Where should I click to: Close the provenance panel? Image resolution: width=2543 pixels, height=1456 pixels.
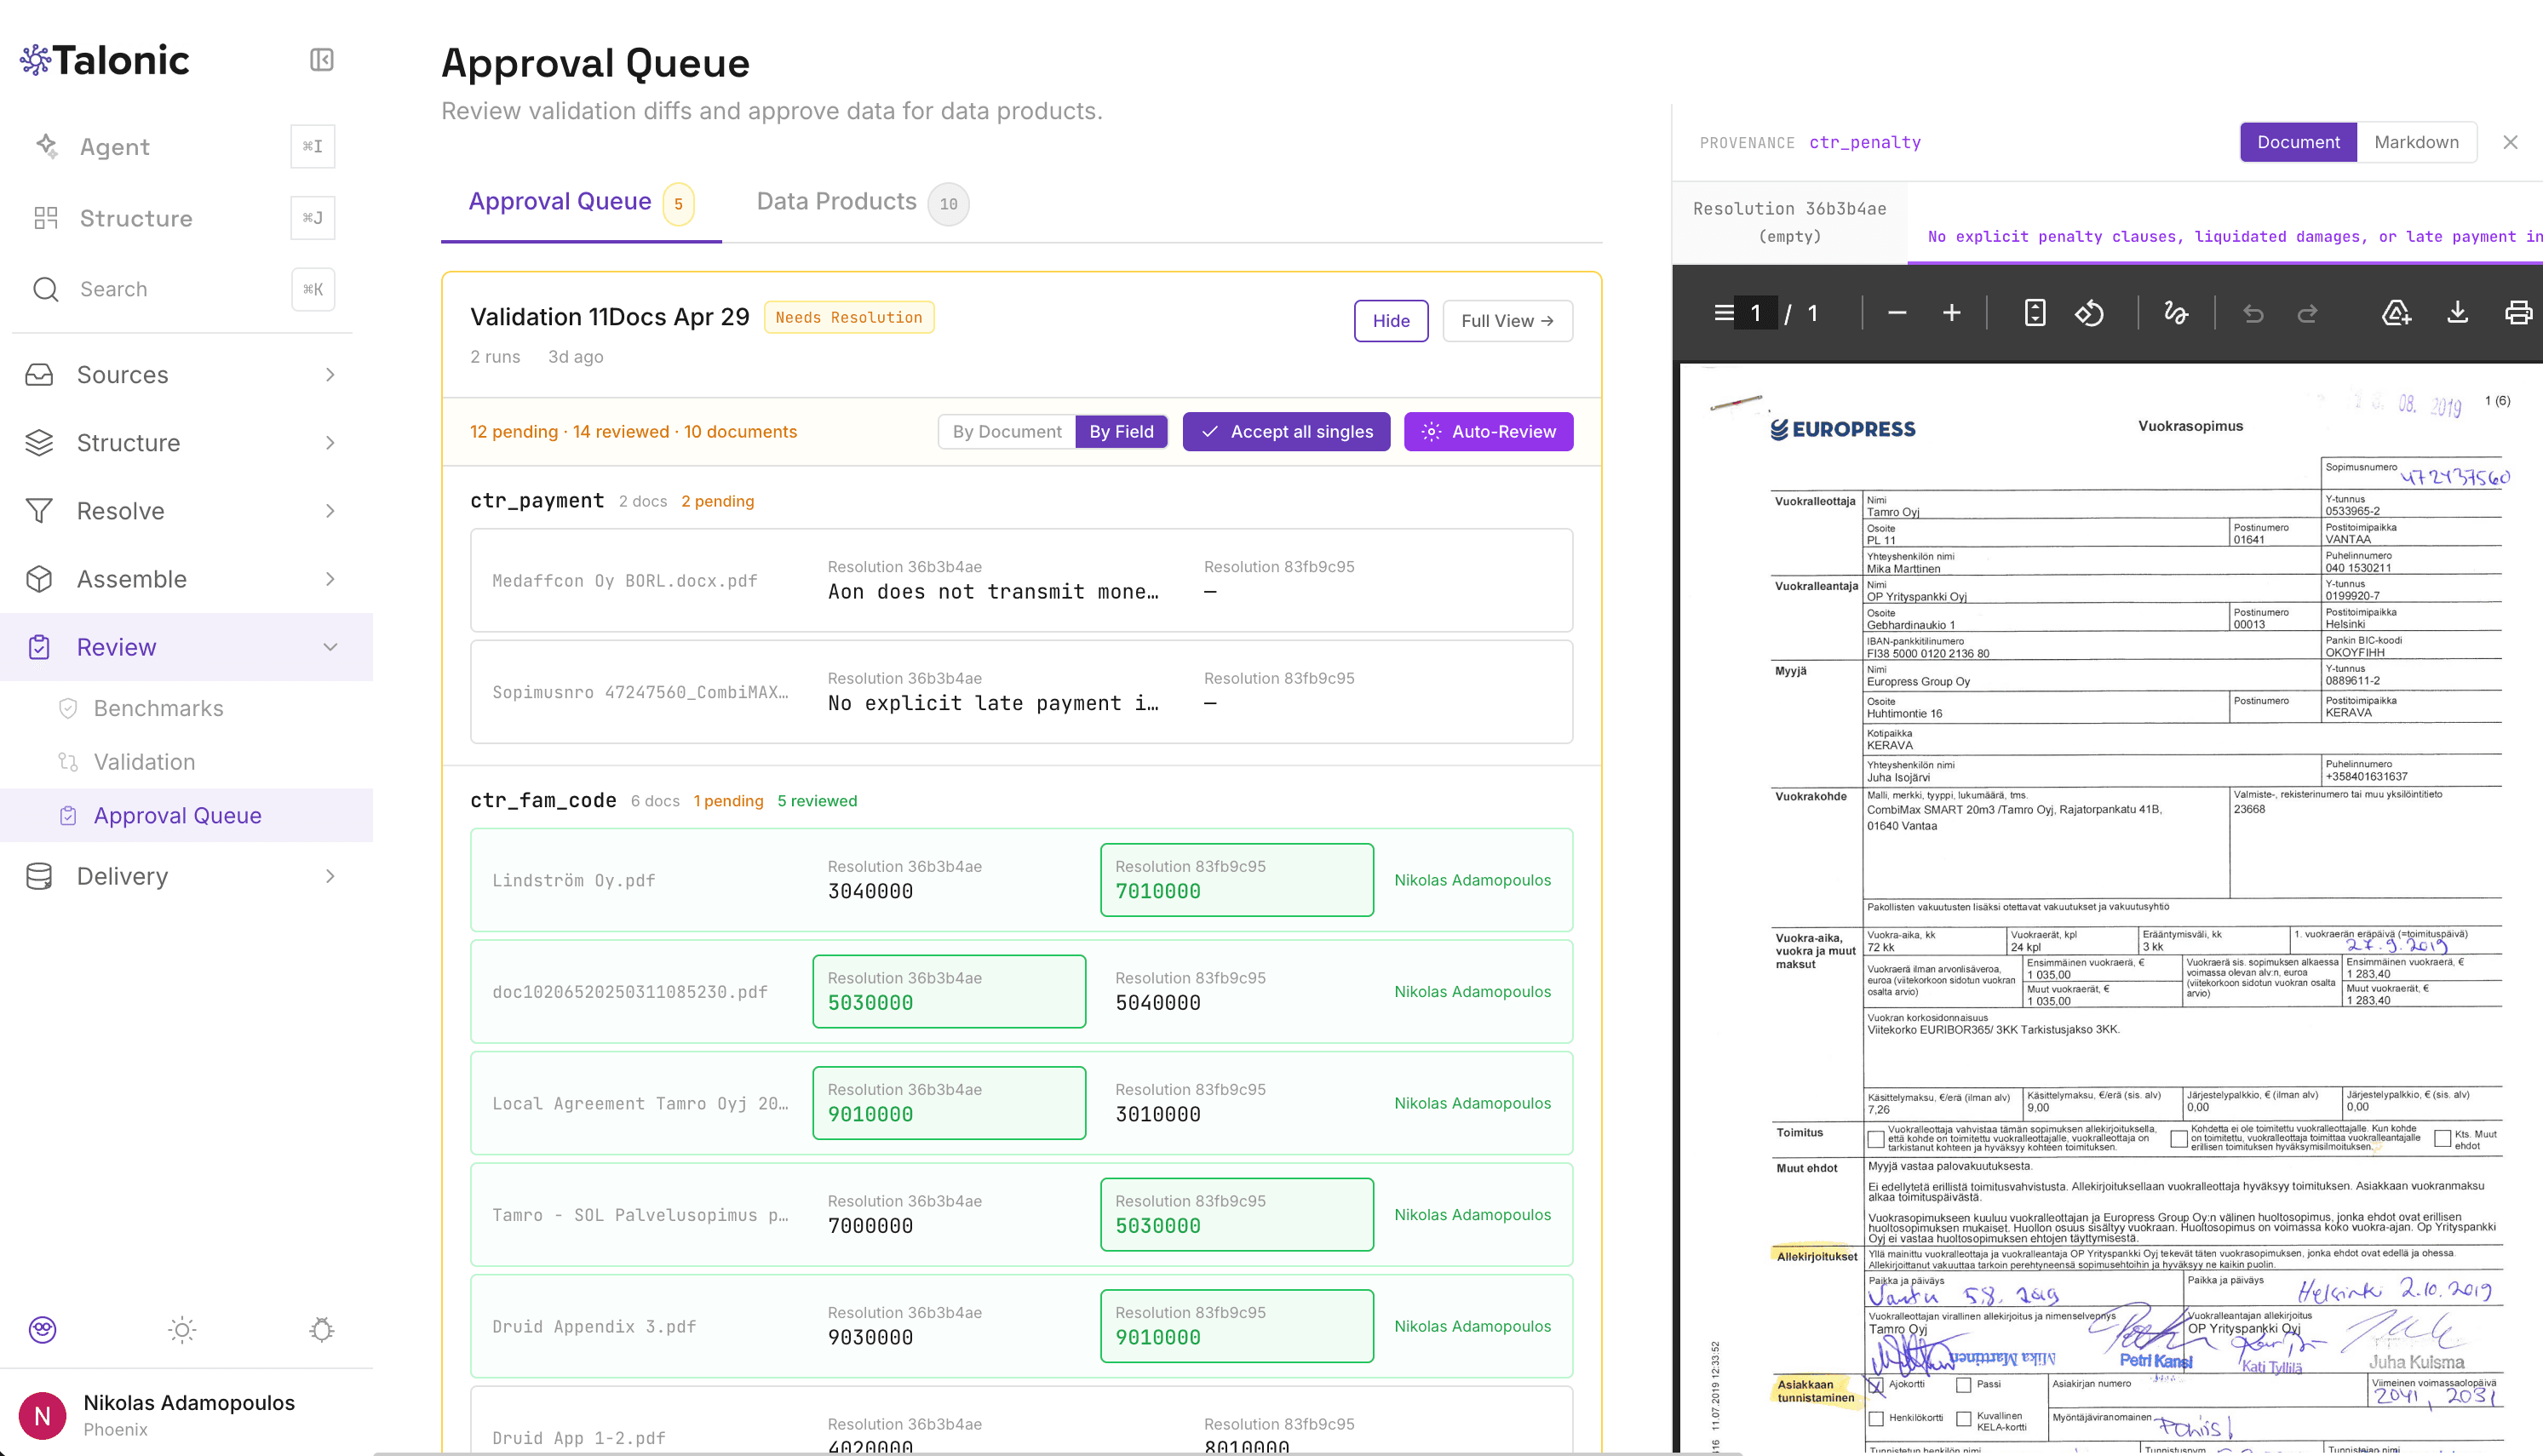coord(2510,142)
